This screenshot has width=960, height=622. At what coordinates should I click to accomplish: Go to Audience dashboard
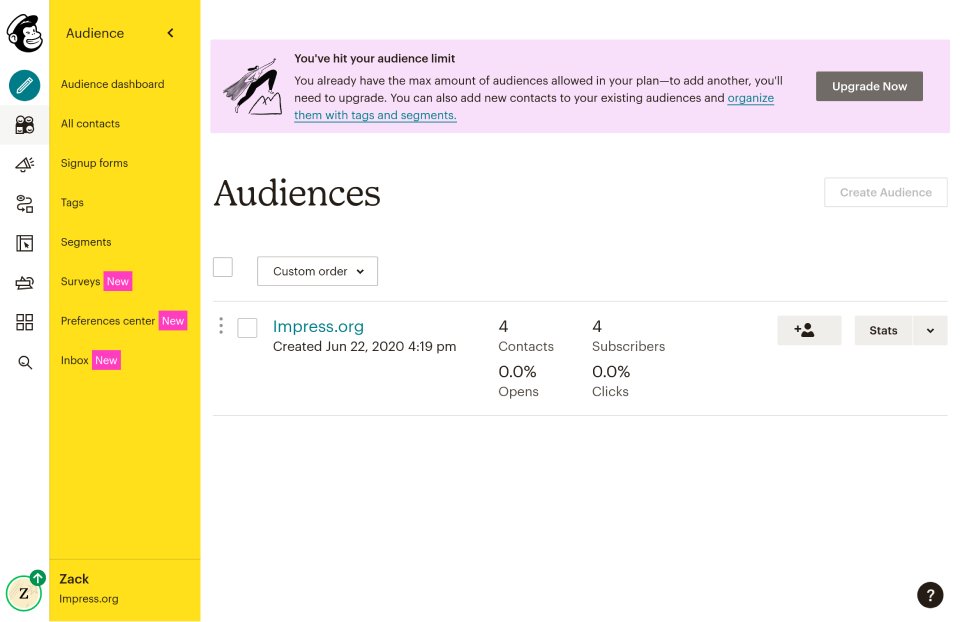(113, 84)
